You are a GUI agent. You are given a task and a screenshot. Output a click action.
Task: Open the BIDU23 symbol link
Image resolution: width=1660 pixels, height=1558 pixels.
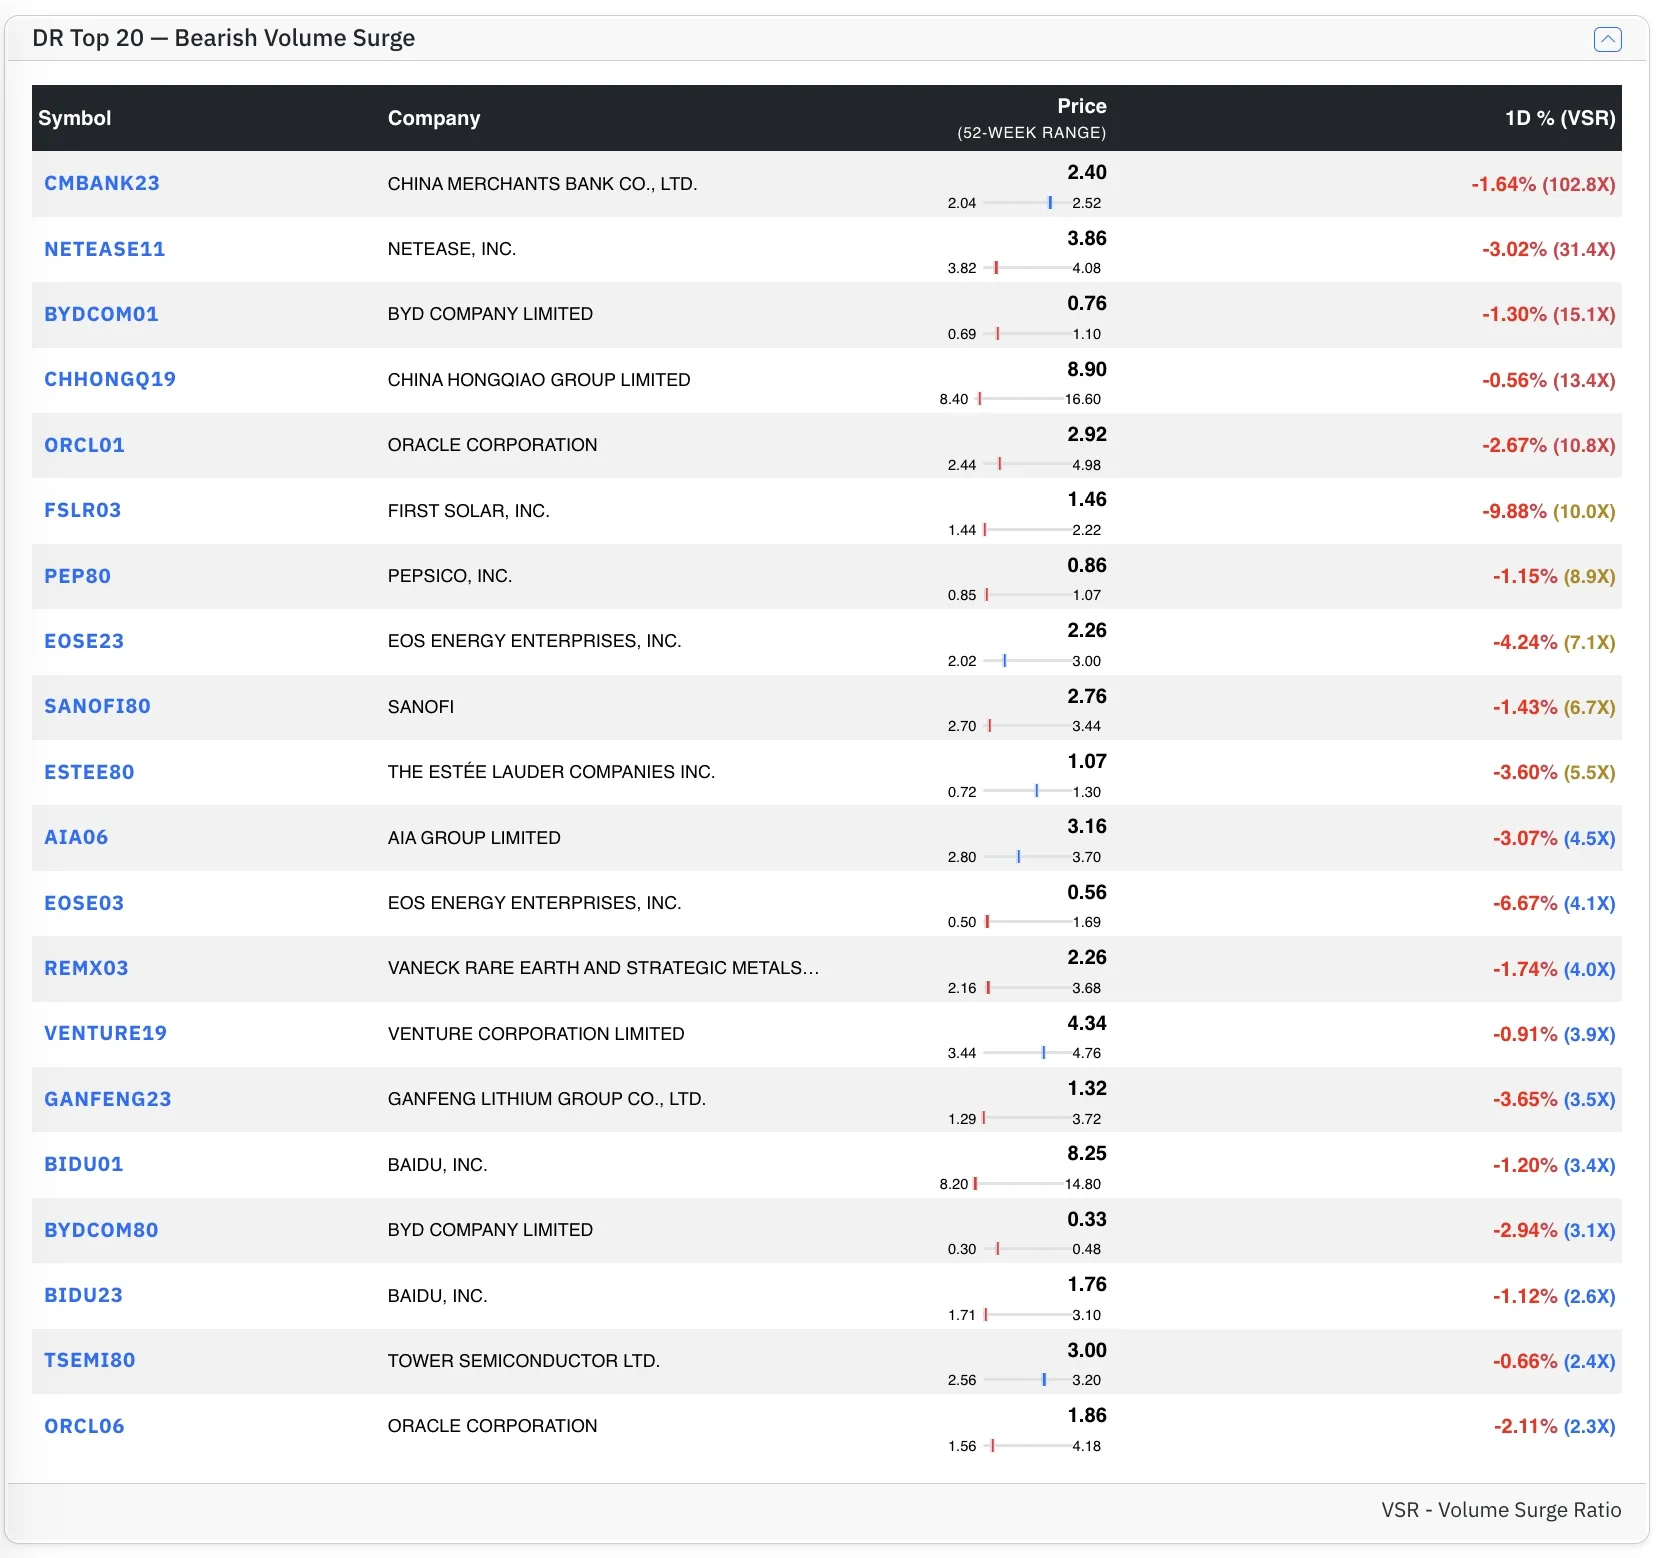point(83,1295)
